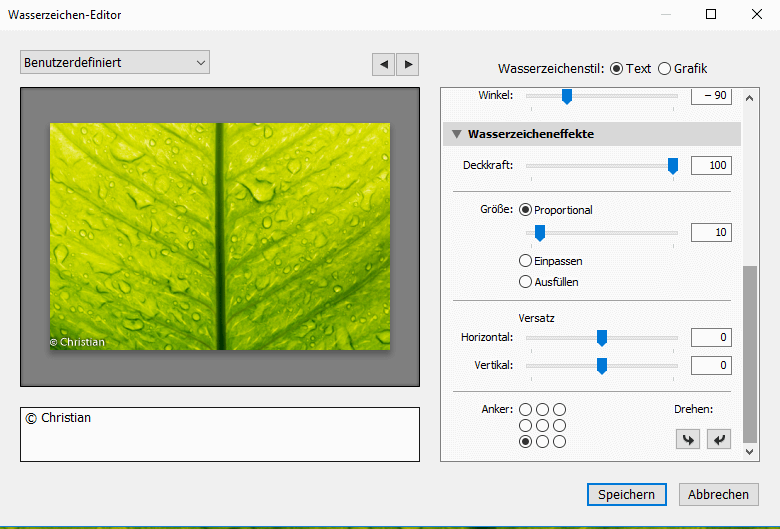Click the Vertikal offset value field

coord(711,365)
